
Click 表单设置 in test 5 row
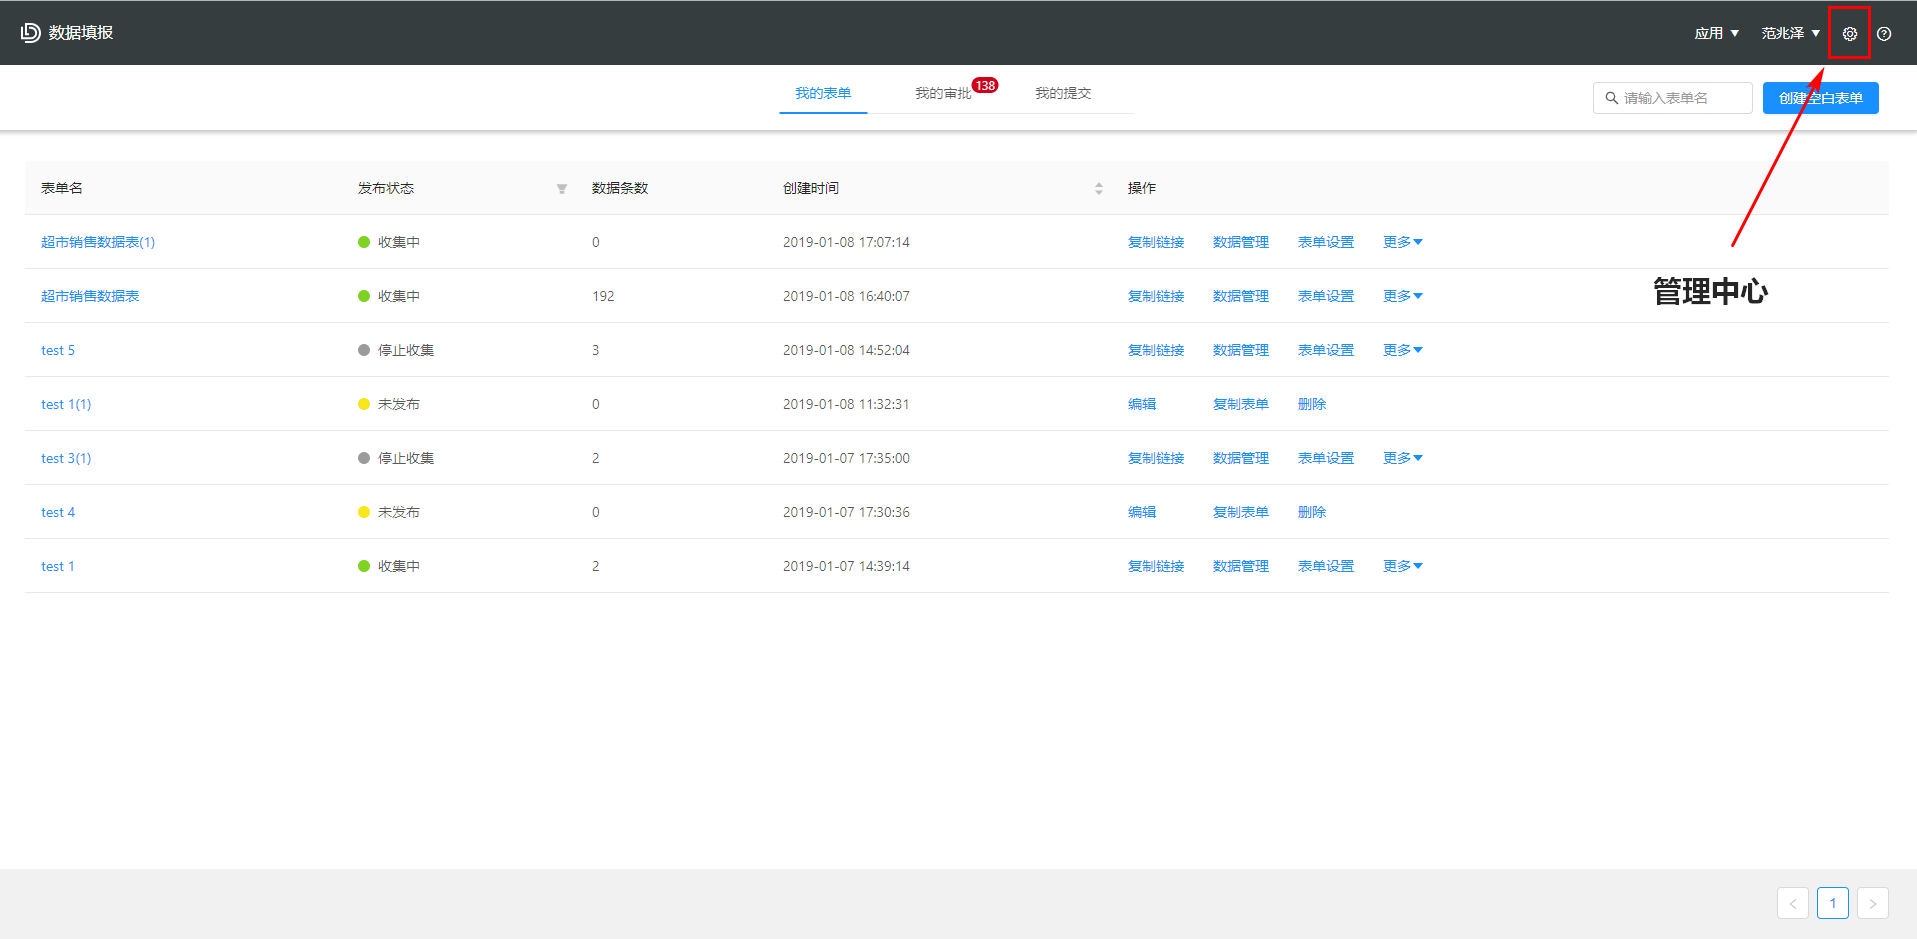(1326, 350)
